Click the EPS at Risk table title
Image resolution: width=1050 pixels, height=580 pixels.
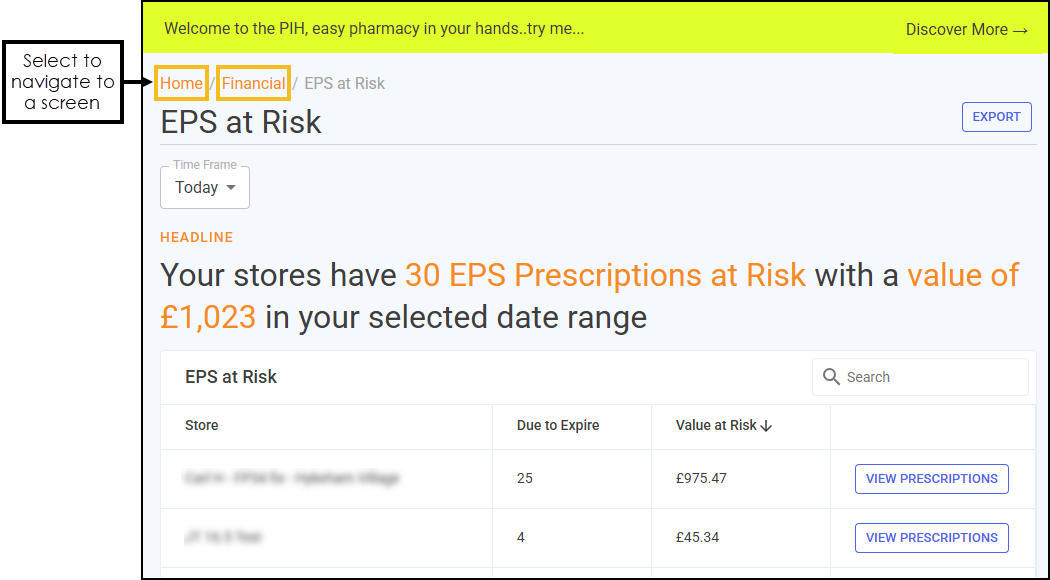coord(231,377)
